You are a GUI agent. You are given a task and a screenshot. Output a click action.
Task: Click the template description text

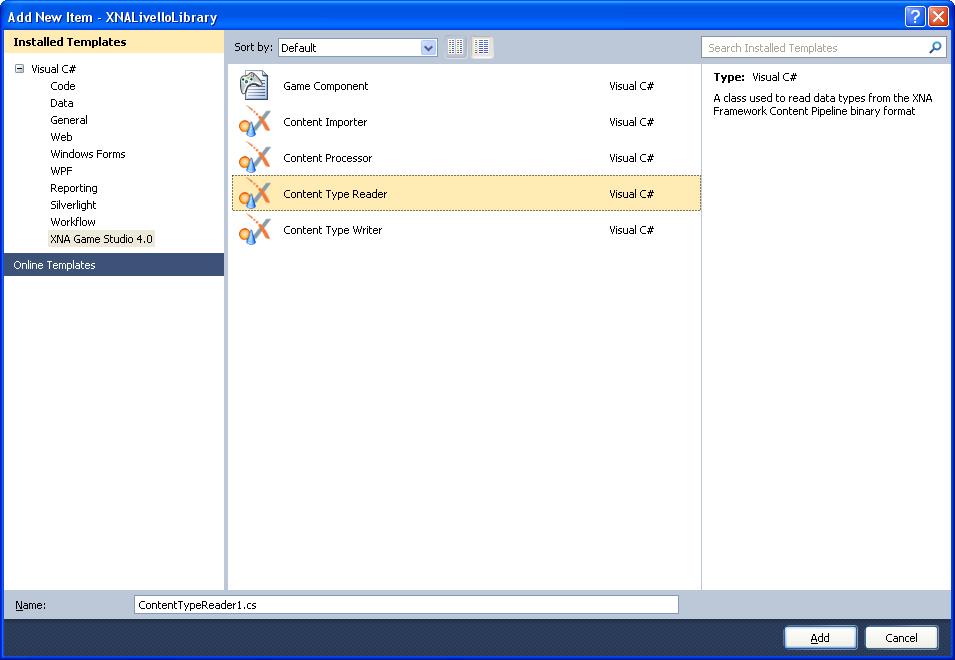pos(823,104)
